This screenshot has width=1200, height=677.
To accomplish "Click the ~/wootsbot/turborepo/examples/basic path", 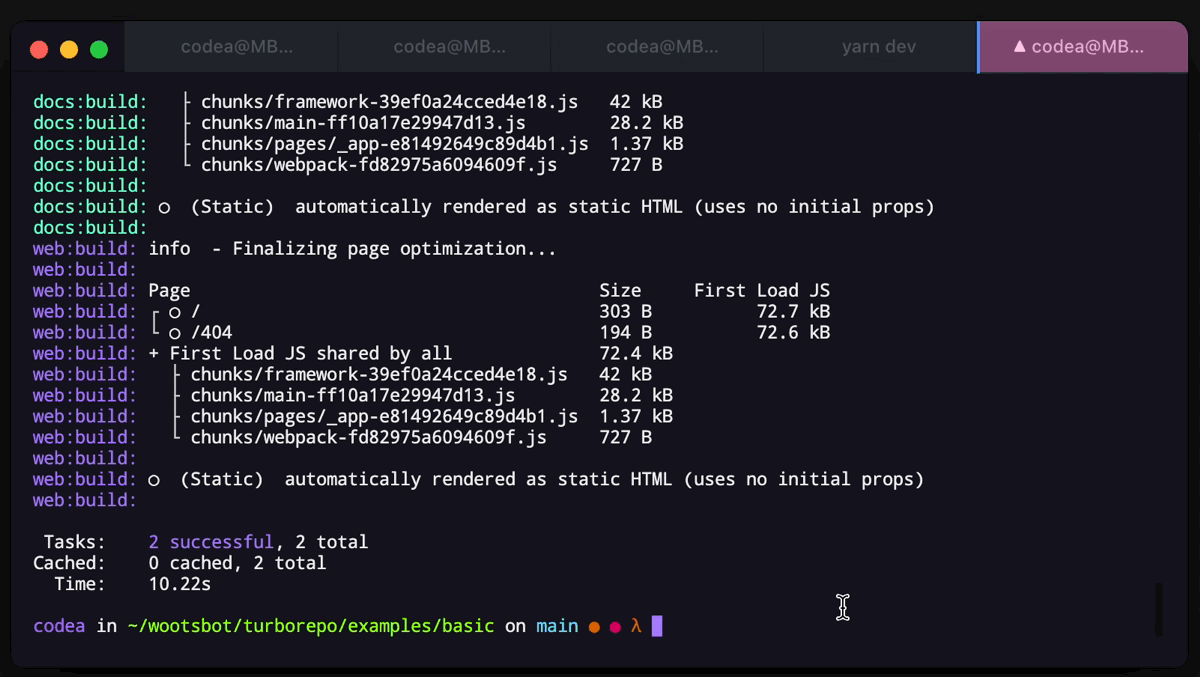I will 310,626.
